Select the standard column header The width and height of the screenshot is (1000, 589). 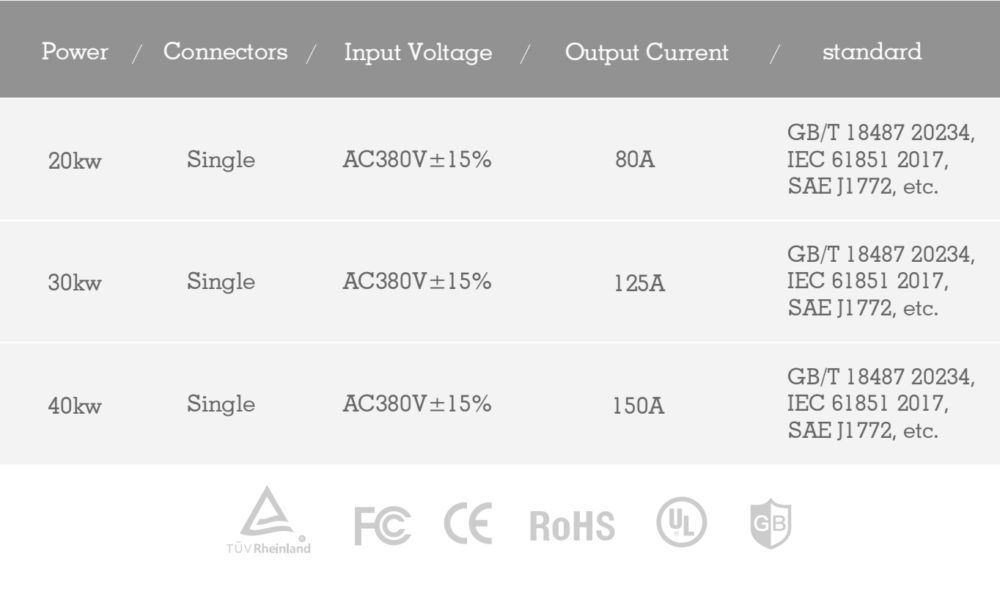(871, 52)
